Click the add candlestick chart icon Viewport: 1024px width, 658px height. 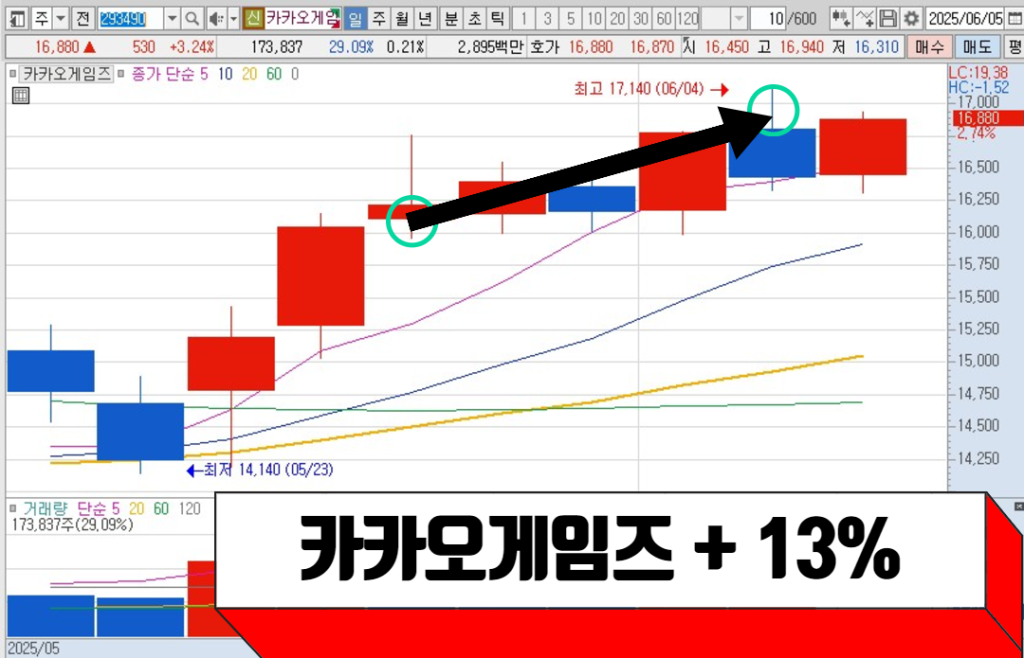coord(842,19)
